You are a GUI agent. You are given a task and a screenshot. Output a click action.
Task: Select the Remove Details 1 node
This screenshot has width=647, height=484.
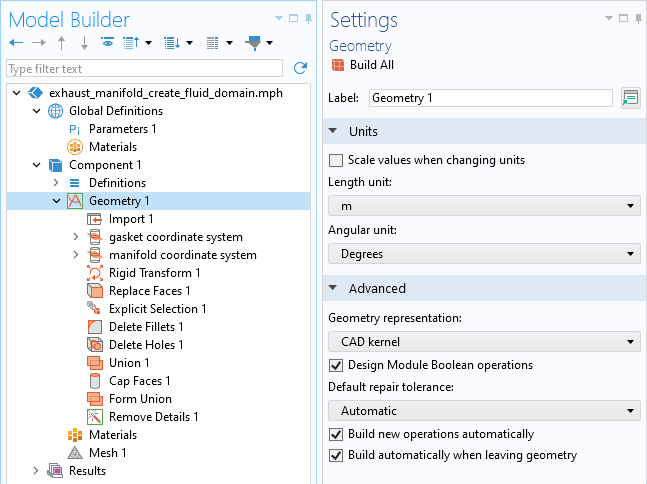pos(153,417)
